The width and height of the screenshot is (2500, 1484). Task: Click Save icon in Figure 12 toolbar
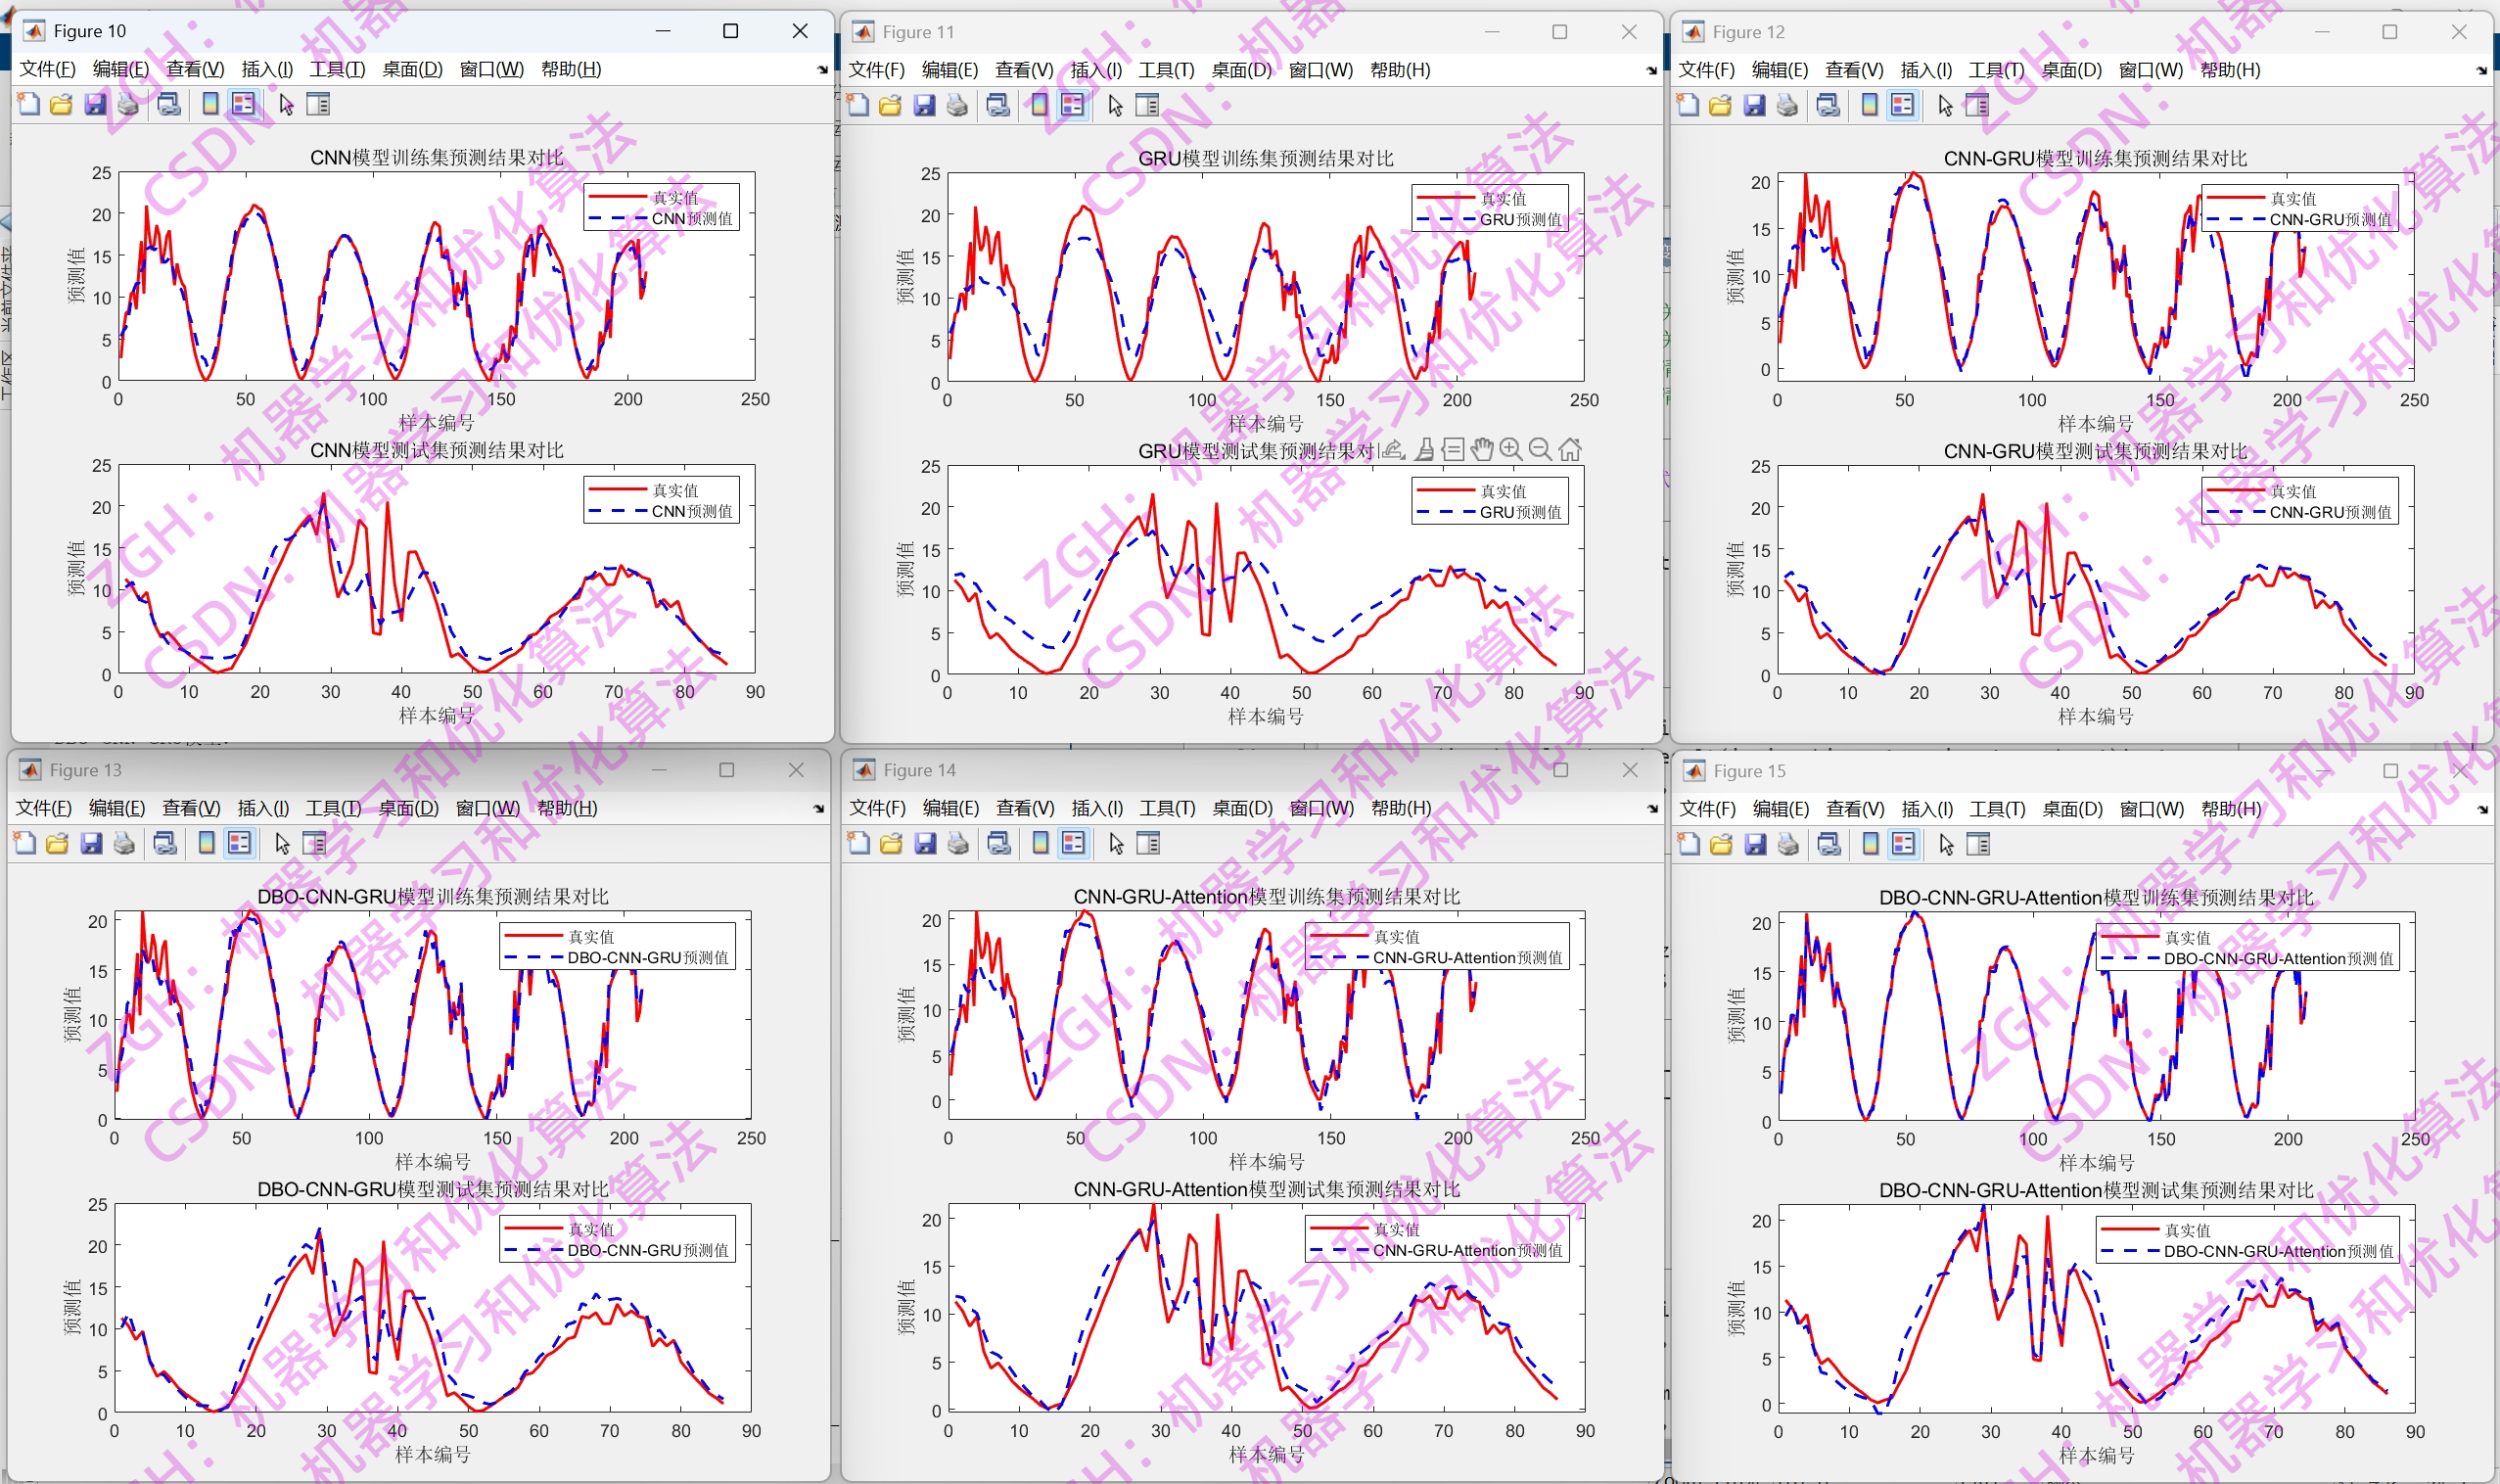(x=1754, y=105)
